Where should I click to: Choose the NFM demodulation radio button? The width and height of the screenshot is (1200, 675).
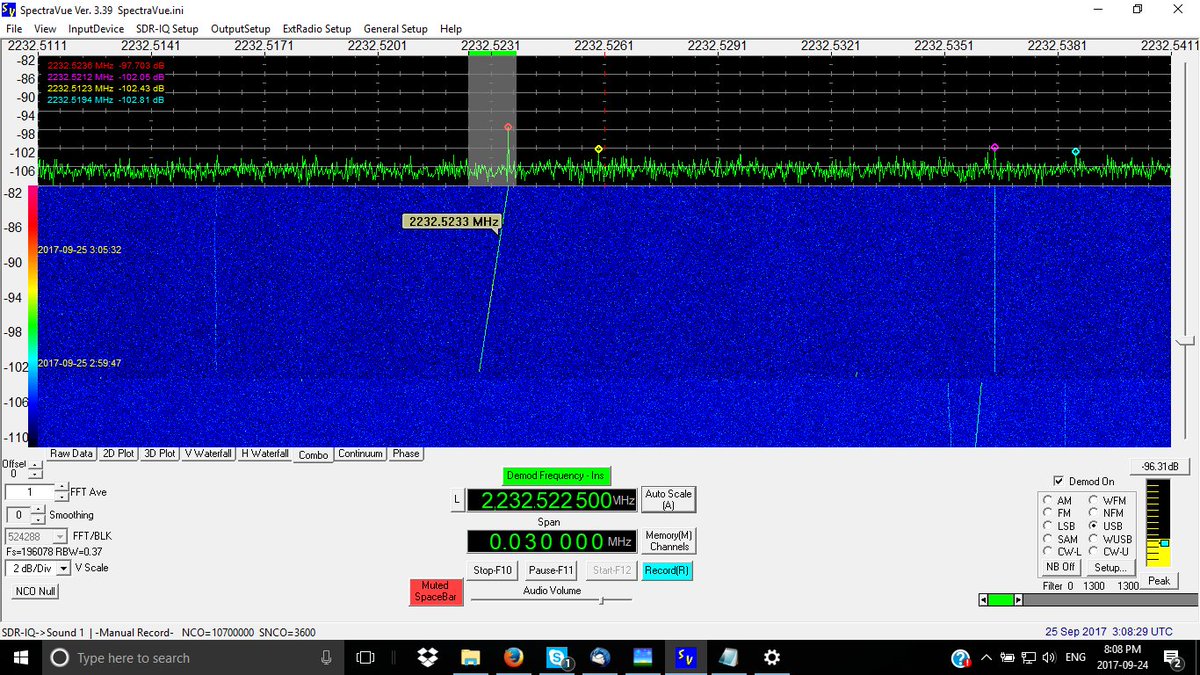[x=1093, y=513]
